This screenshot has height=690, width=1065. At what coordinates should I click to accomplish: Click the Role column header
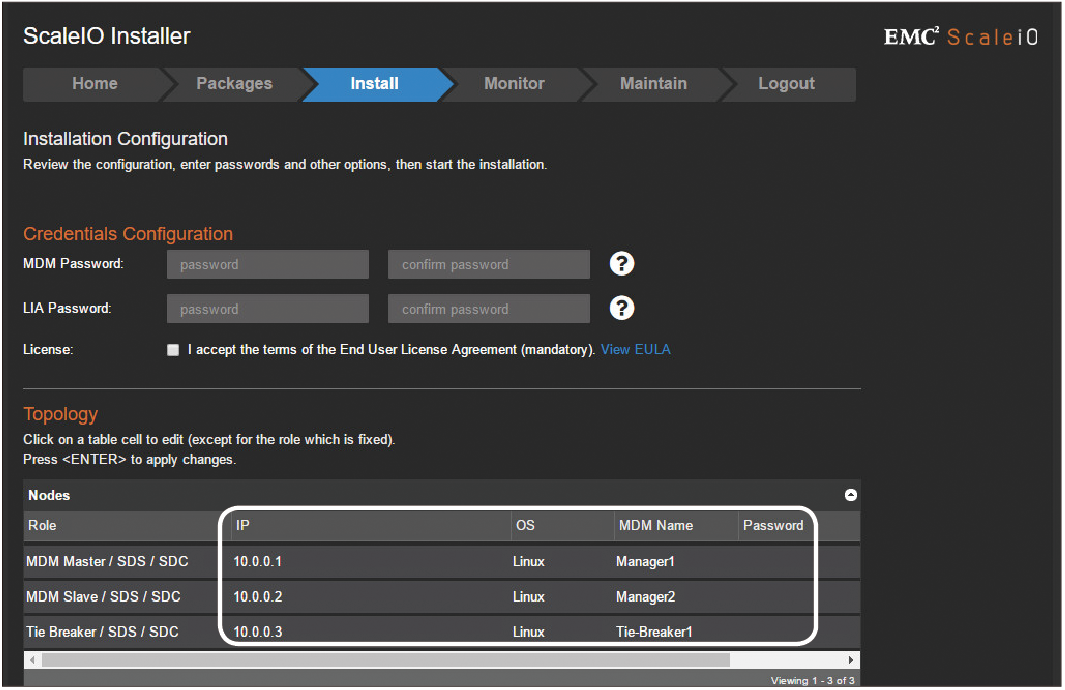click(127, 526)
